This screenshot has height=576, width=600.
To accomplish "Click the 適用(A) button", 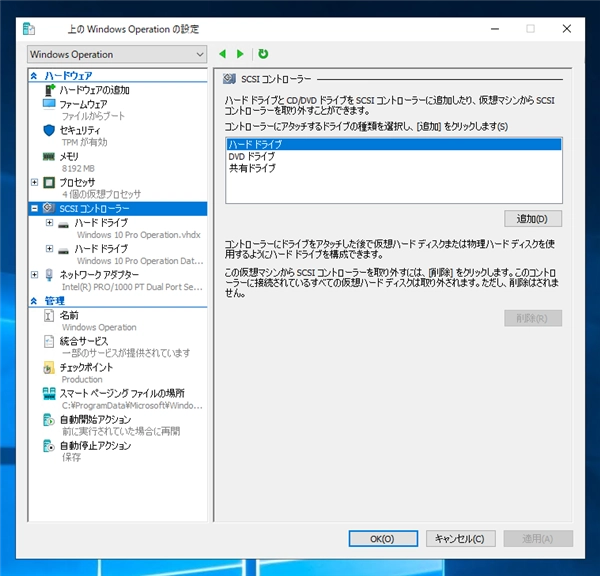I will [538, 538].
